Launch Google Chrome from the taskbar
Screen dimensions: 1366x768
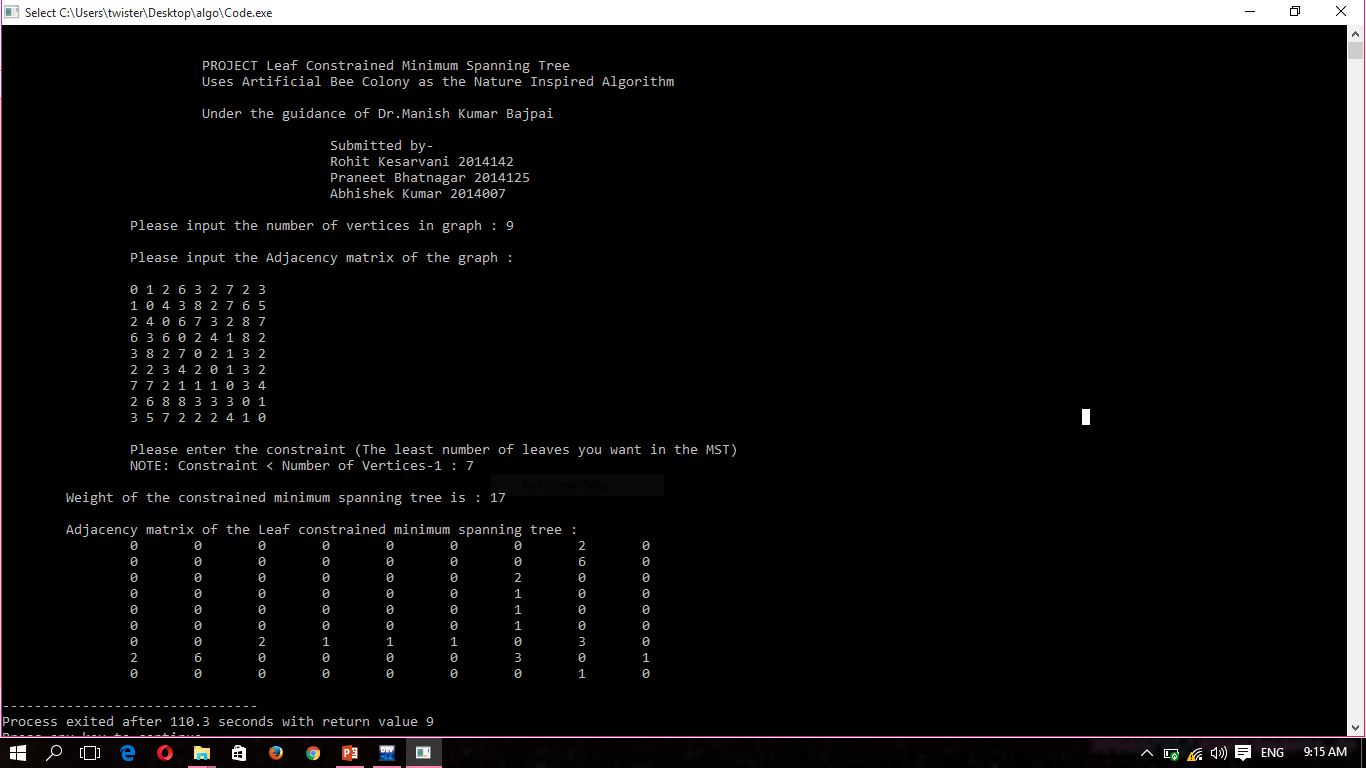point(313,752)
